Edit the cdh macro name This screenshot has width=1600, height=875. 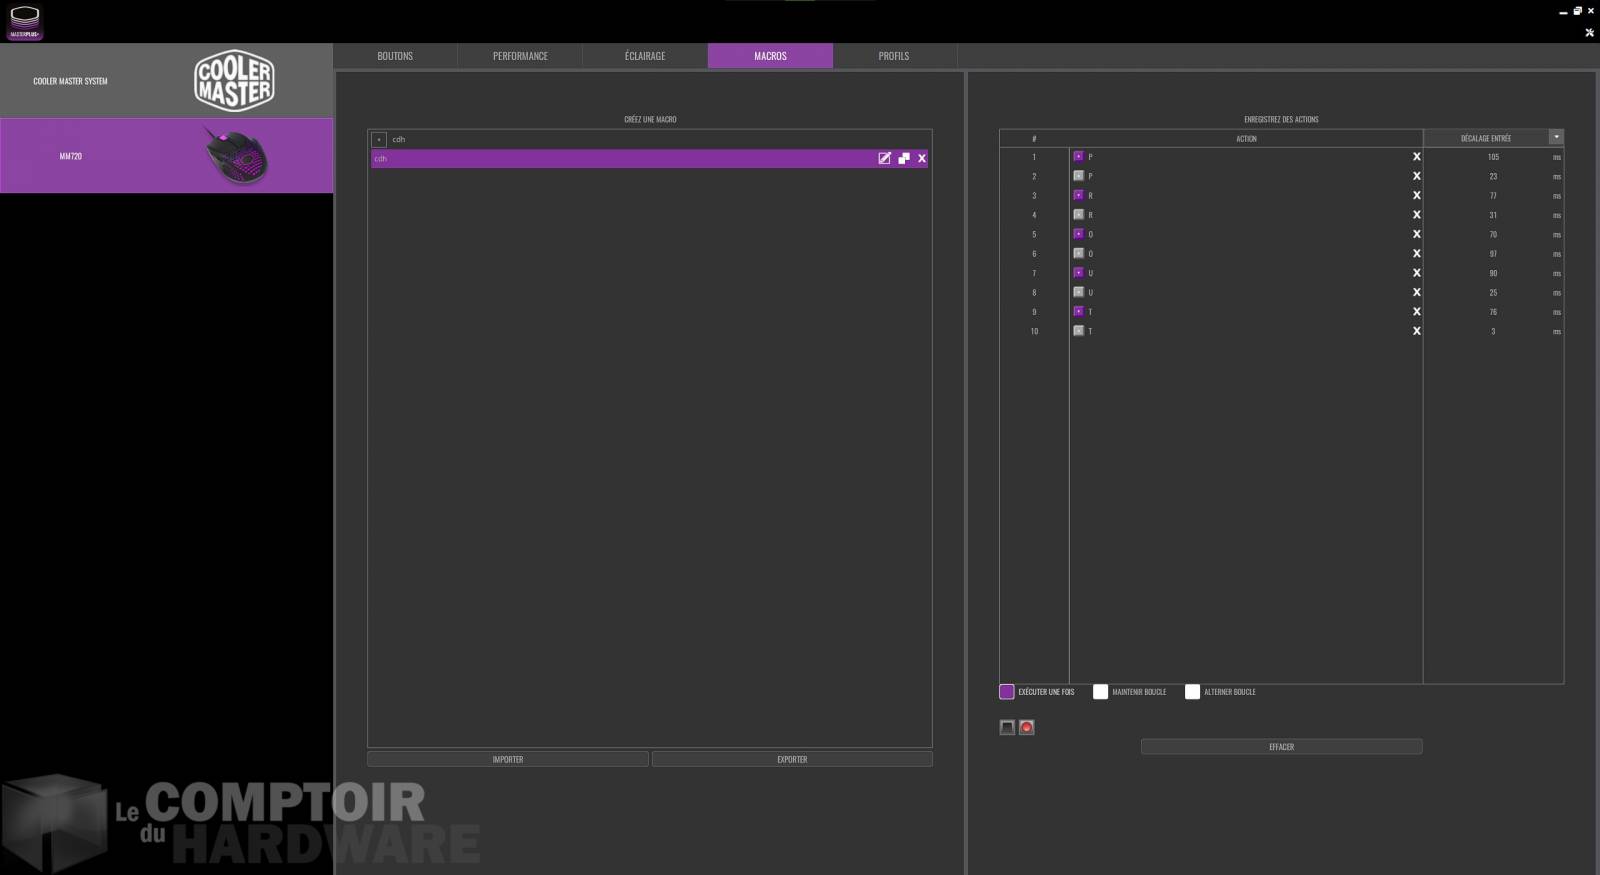point(884,158)
